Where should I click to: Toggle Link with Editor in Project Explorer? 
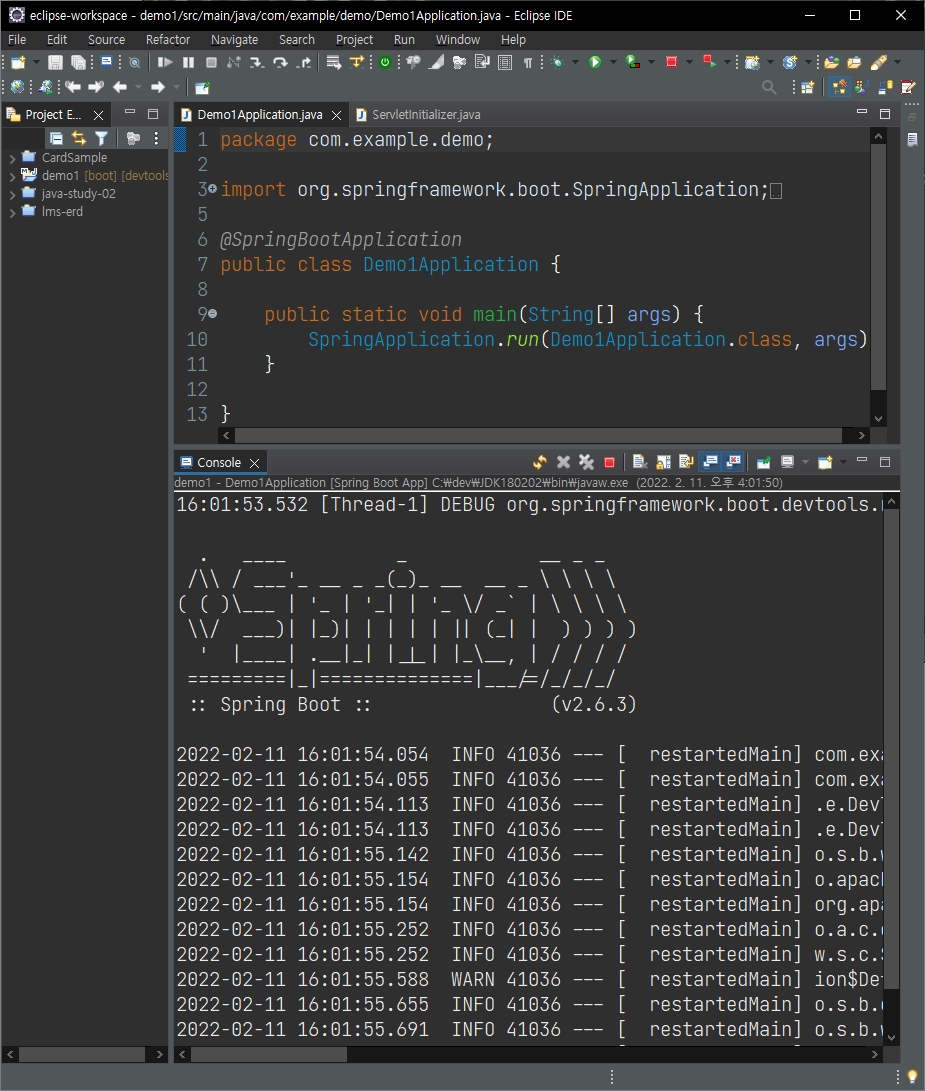(x=79, y=138)
